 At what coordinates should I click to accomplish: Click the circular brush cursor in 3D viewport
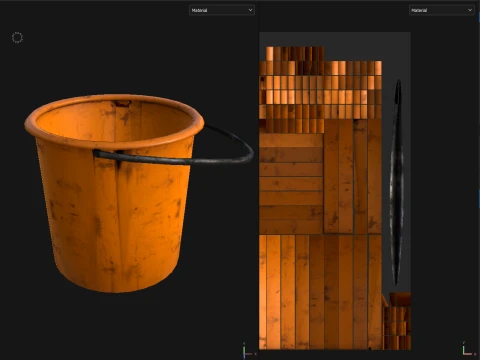17,37
